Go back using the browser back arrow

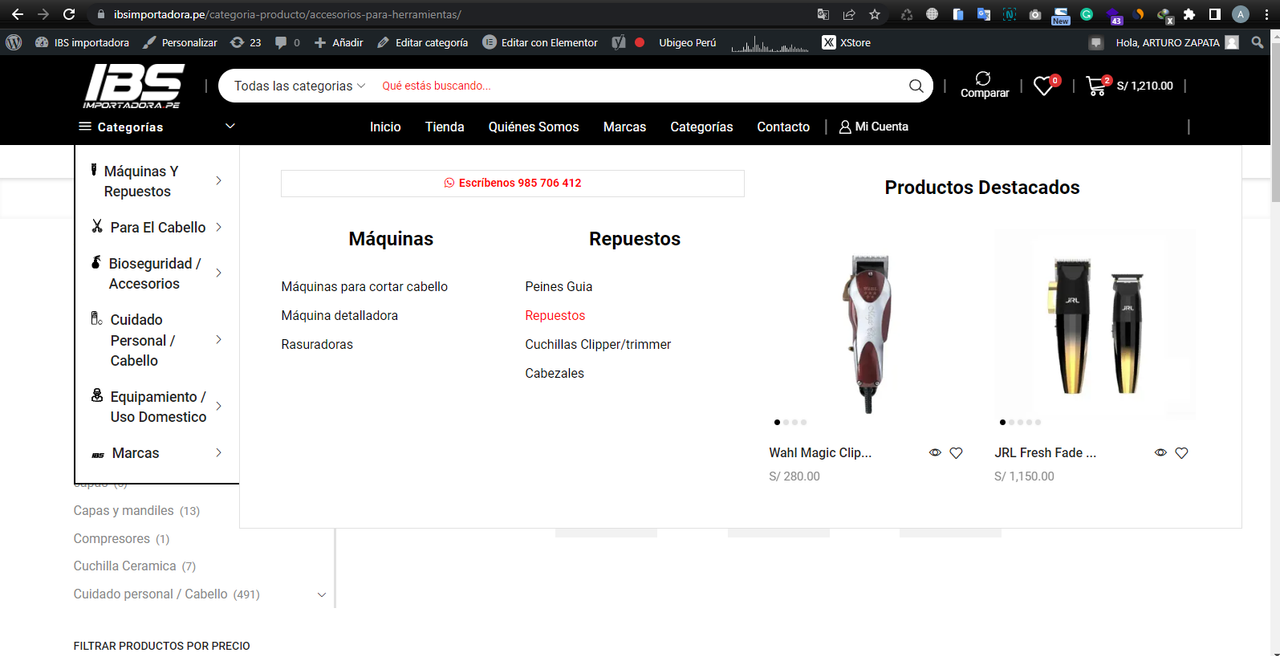coord(17,14)
